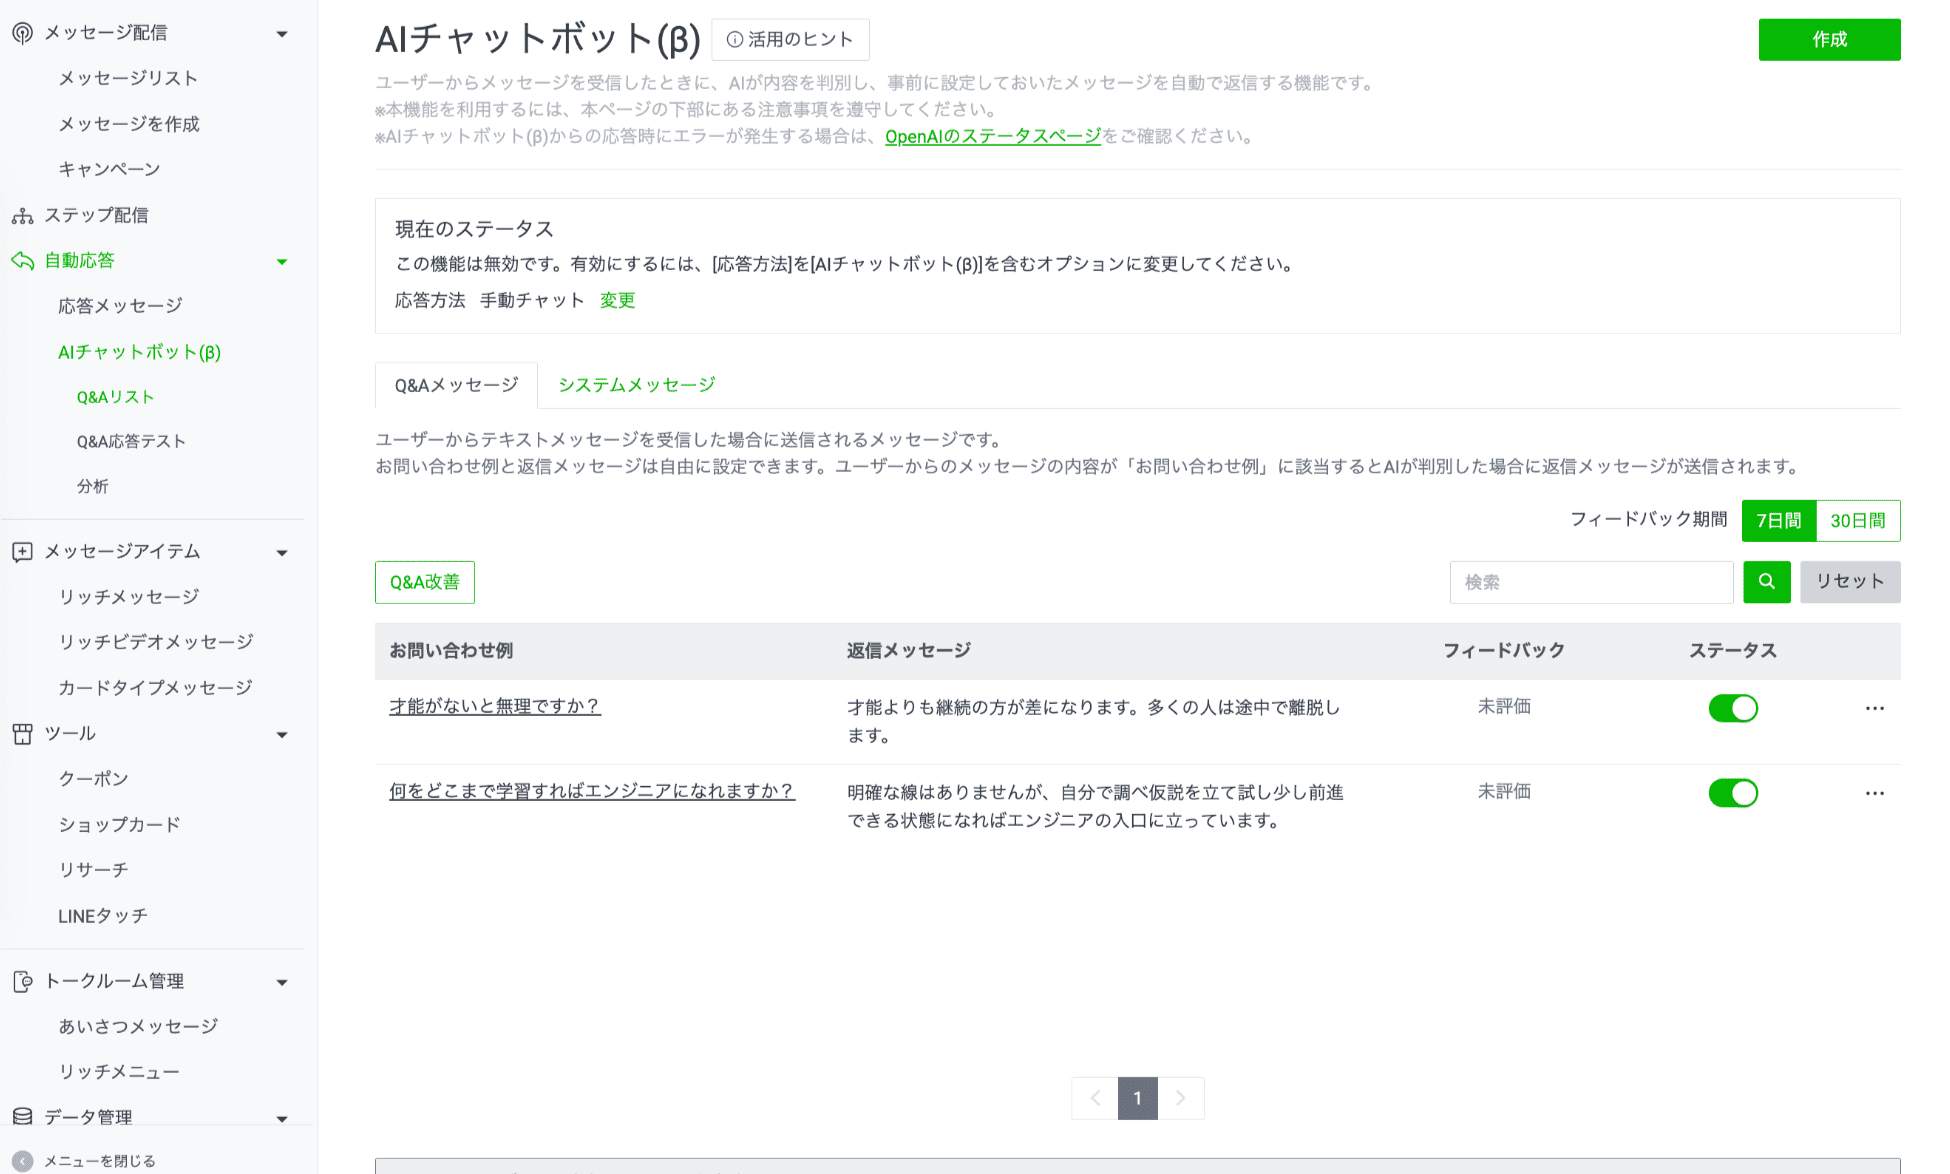Image resolution: width=1950 pixels, height=1174 pixels.
Task: Click the トークルーム管理 chat icon
Action: pos(22,981)
